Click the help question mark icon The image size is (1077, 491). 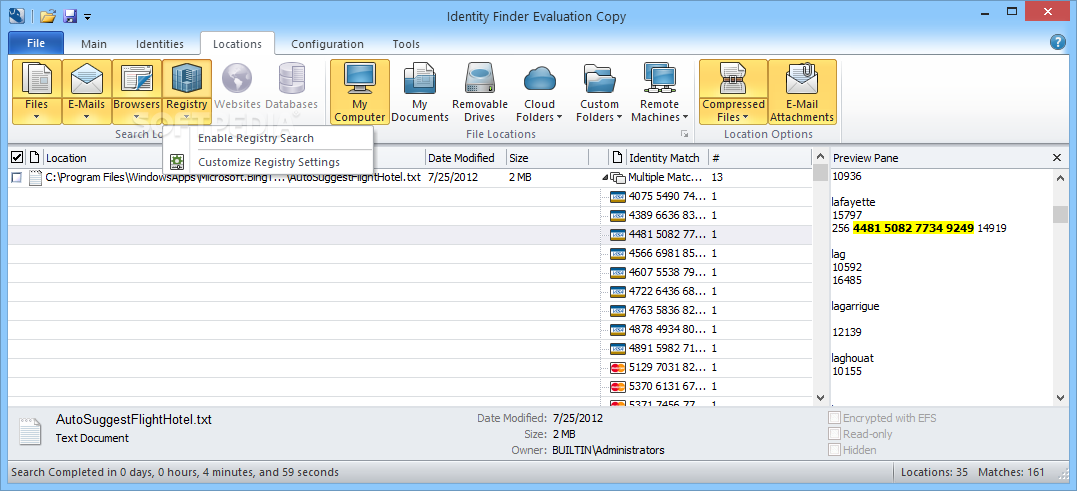[x=1058, y=43]
